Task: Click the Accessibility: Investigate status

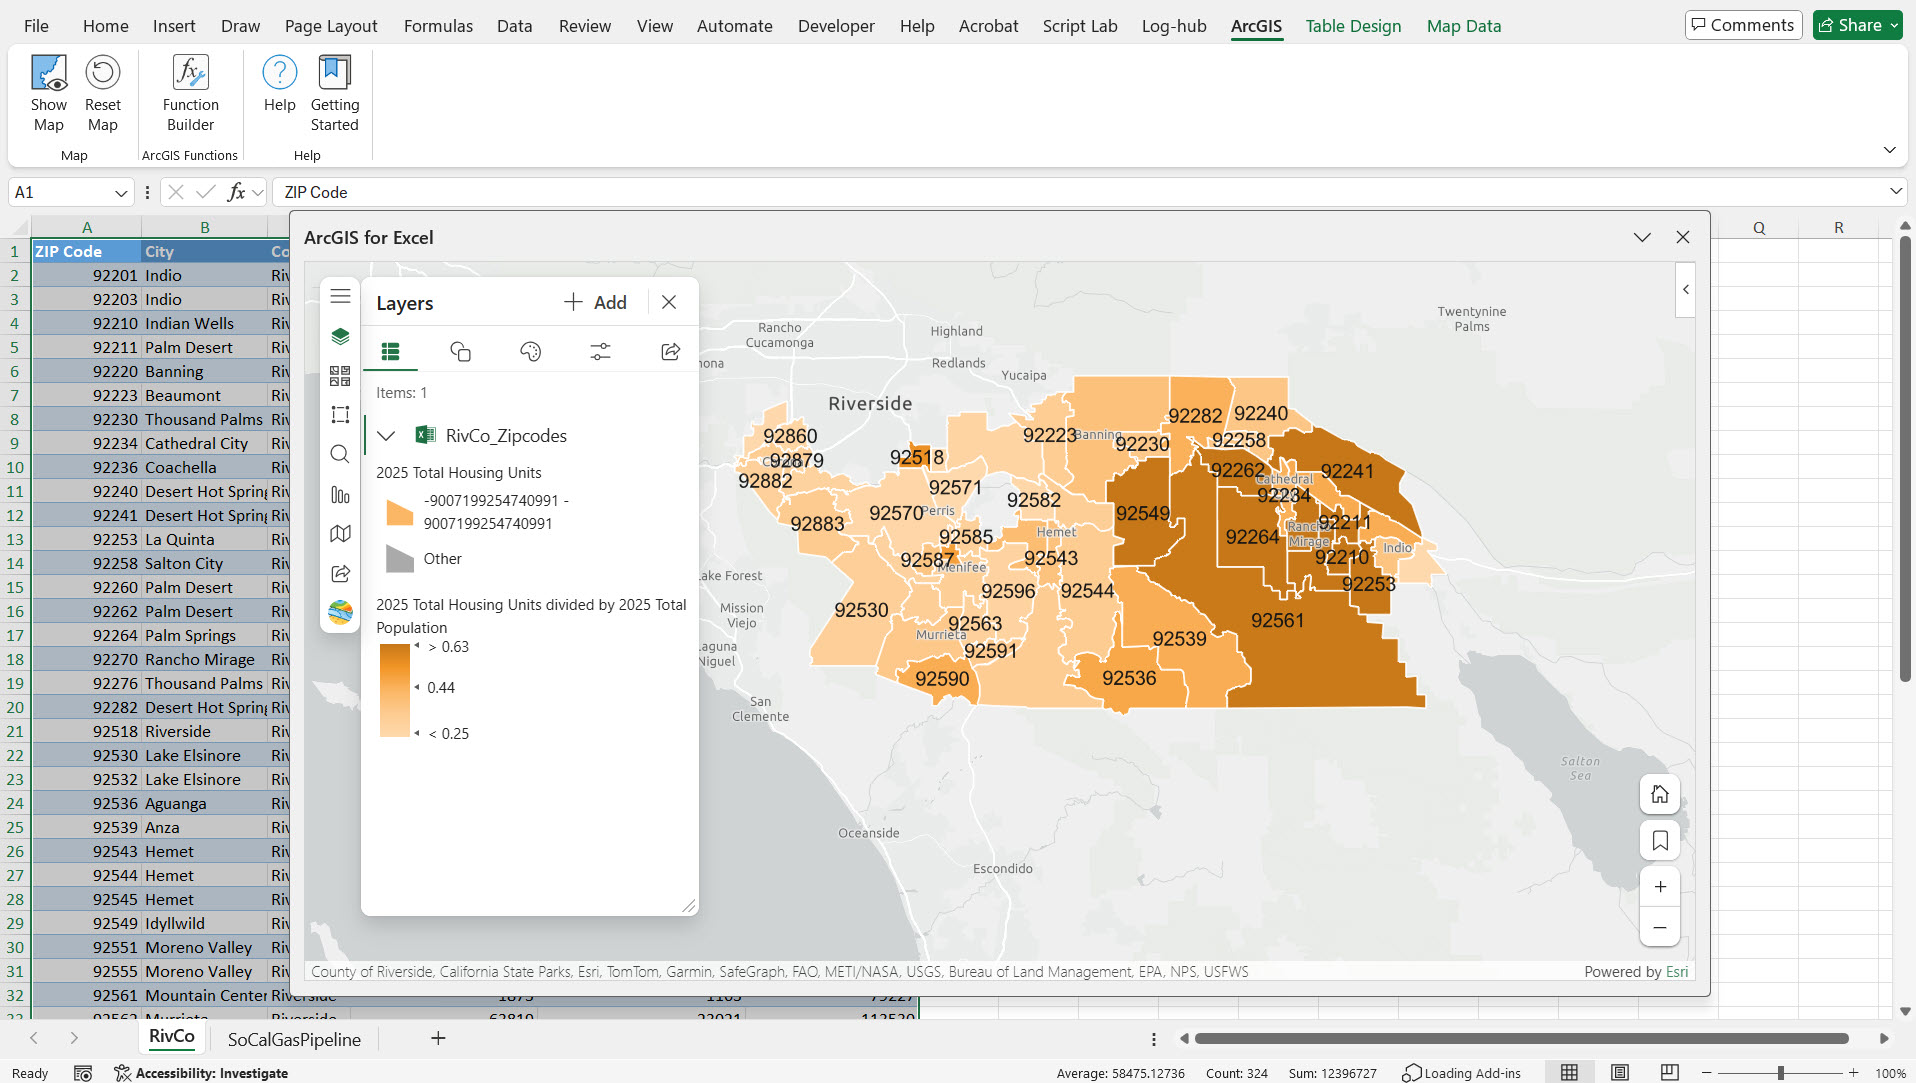Action: (x=201, y=1073)
